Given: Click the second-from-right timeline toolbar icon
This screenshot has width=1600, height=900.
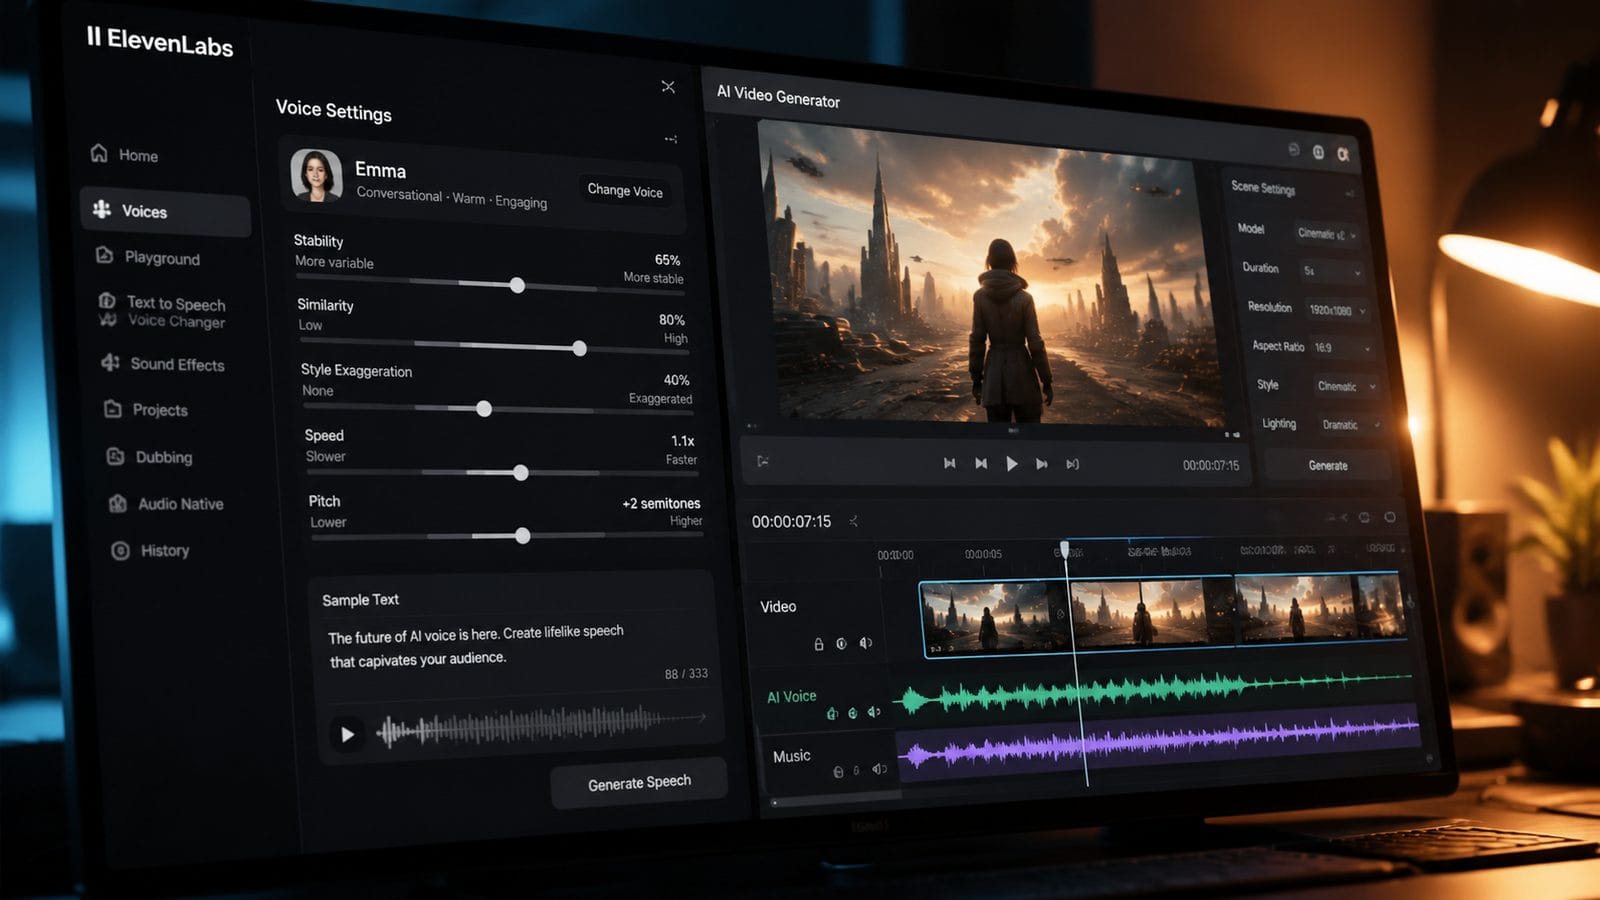Looking at the screenshot, I should [1364, 517].
